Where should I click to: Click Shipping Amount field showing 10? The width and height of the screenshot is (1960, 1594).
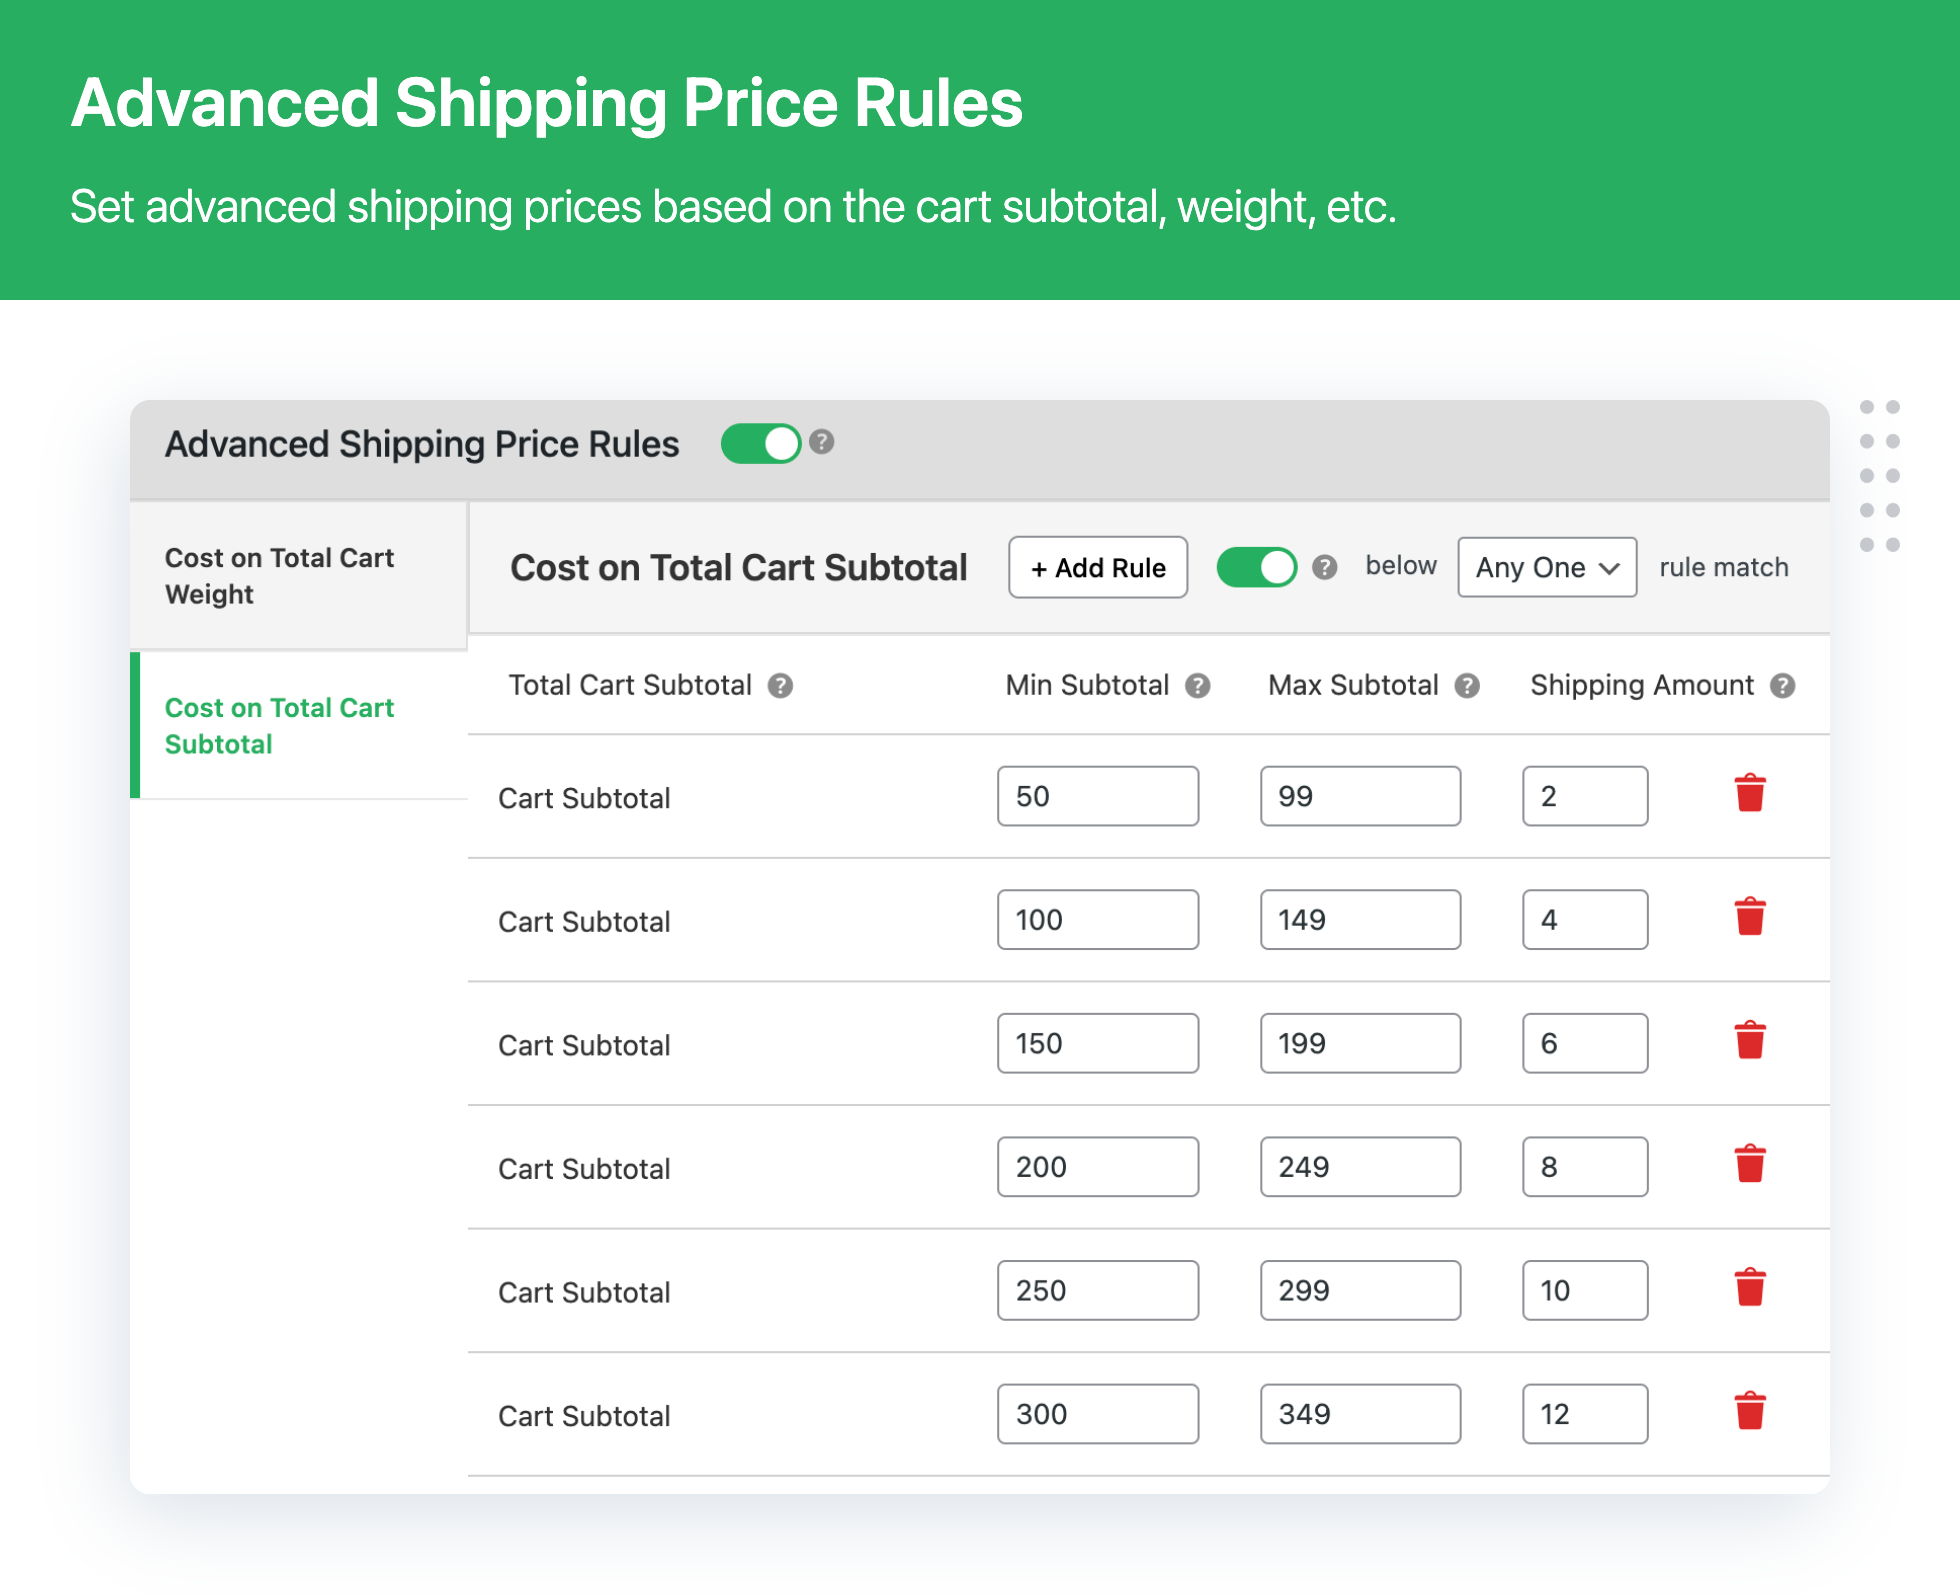tap(1584, 1291)
